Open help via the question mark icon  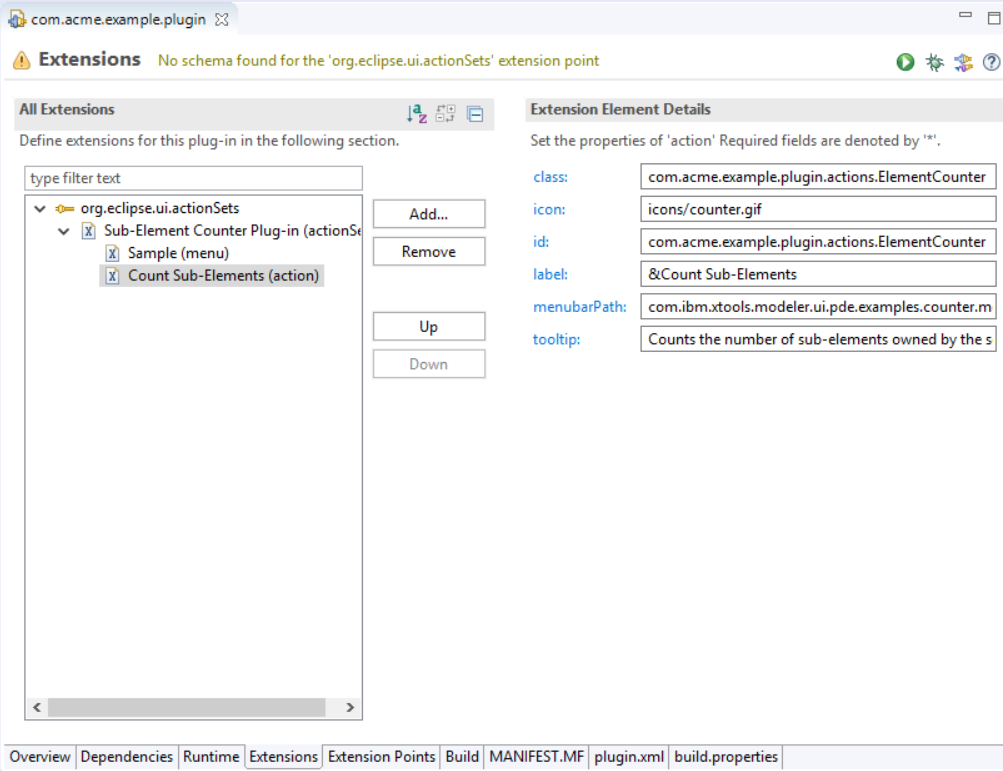991,62
